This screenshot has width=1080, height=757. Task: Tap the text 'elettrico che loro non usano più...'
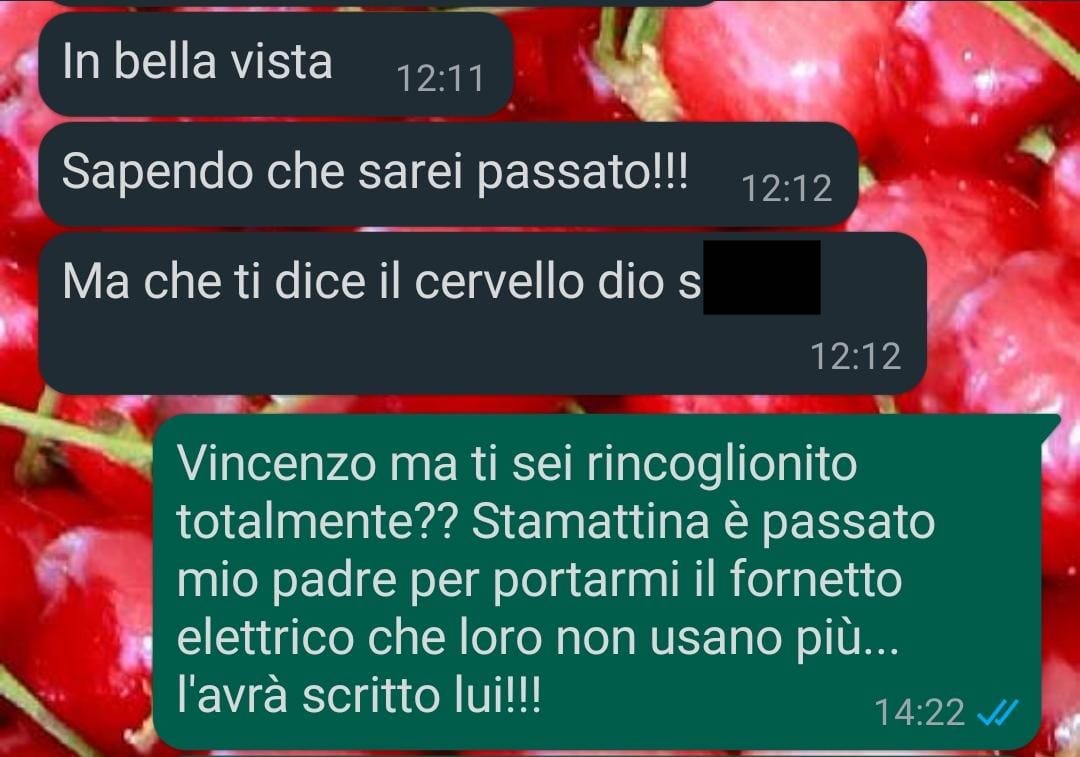click(x=537, y=637)
